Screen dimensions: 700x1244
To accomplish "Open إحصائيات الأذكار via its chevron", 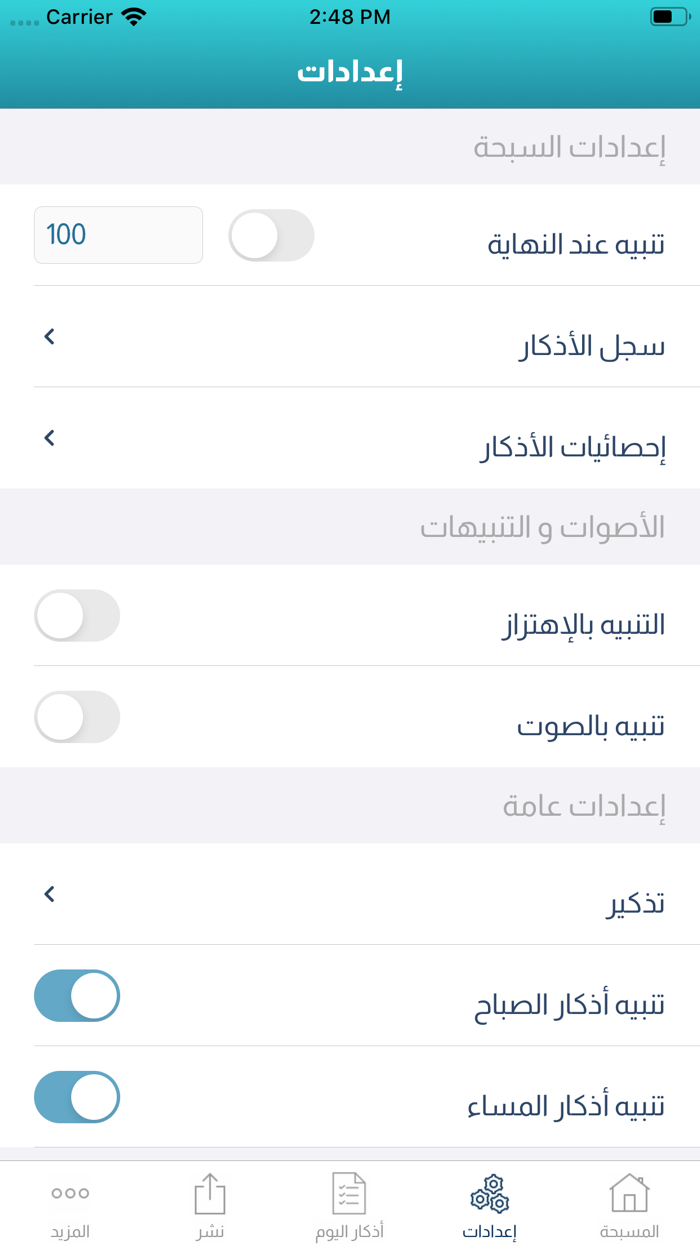I will pyautogui.click(x=48, y=438).
